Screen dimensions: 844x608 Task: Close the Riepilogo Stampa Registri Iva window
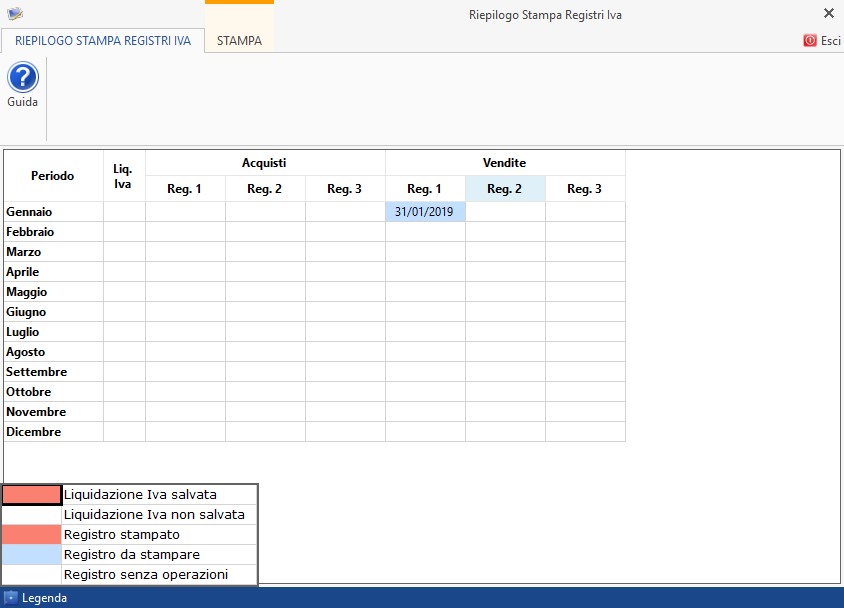(828, 13)
